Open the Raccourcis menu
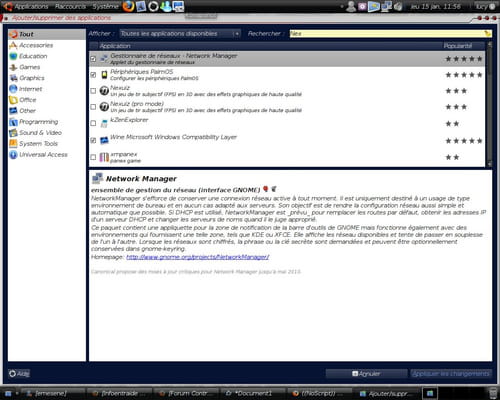The width and height of the screenshot is (500, 400). click(70, 6)
